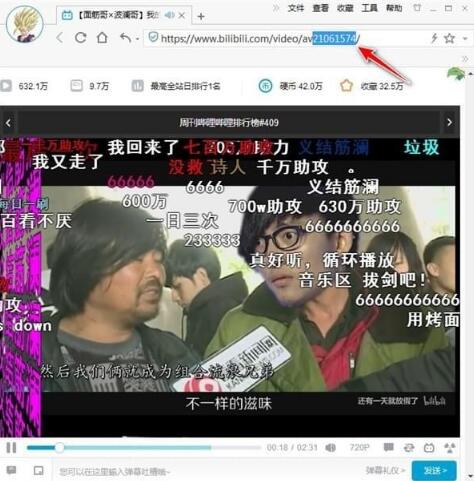Go to the previous playlist video

(x=8, y=123)
